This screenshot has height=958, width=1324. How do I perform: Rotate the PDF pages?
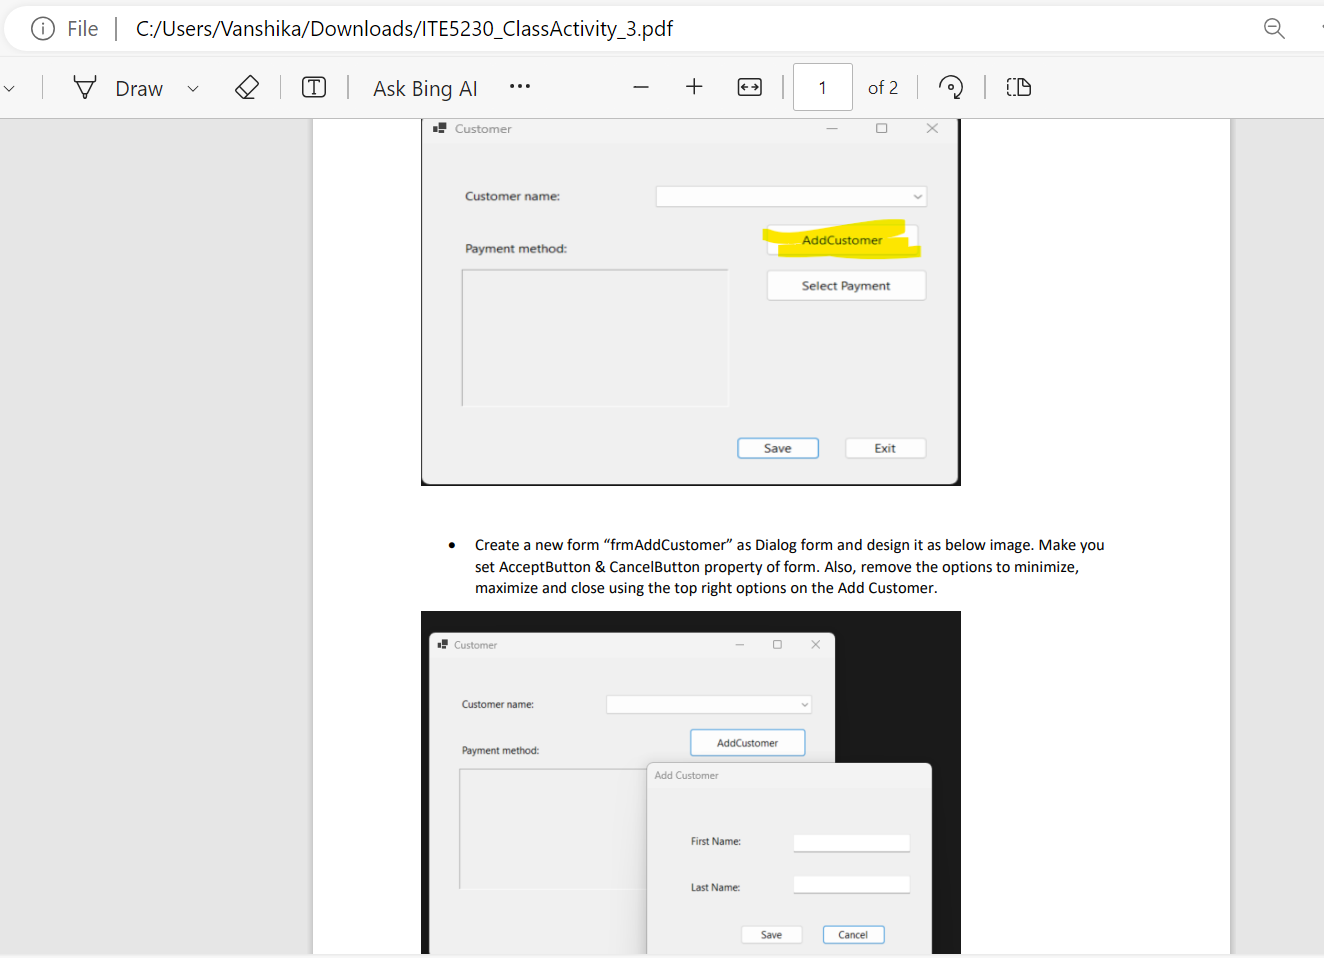tap(950, 87)
